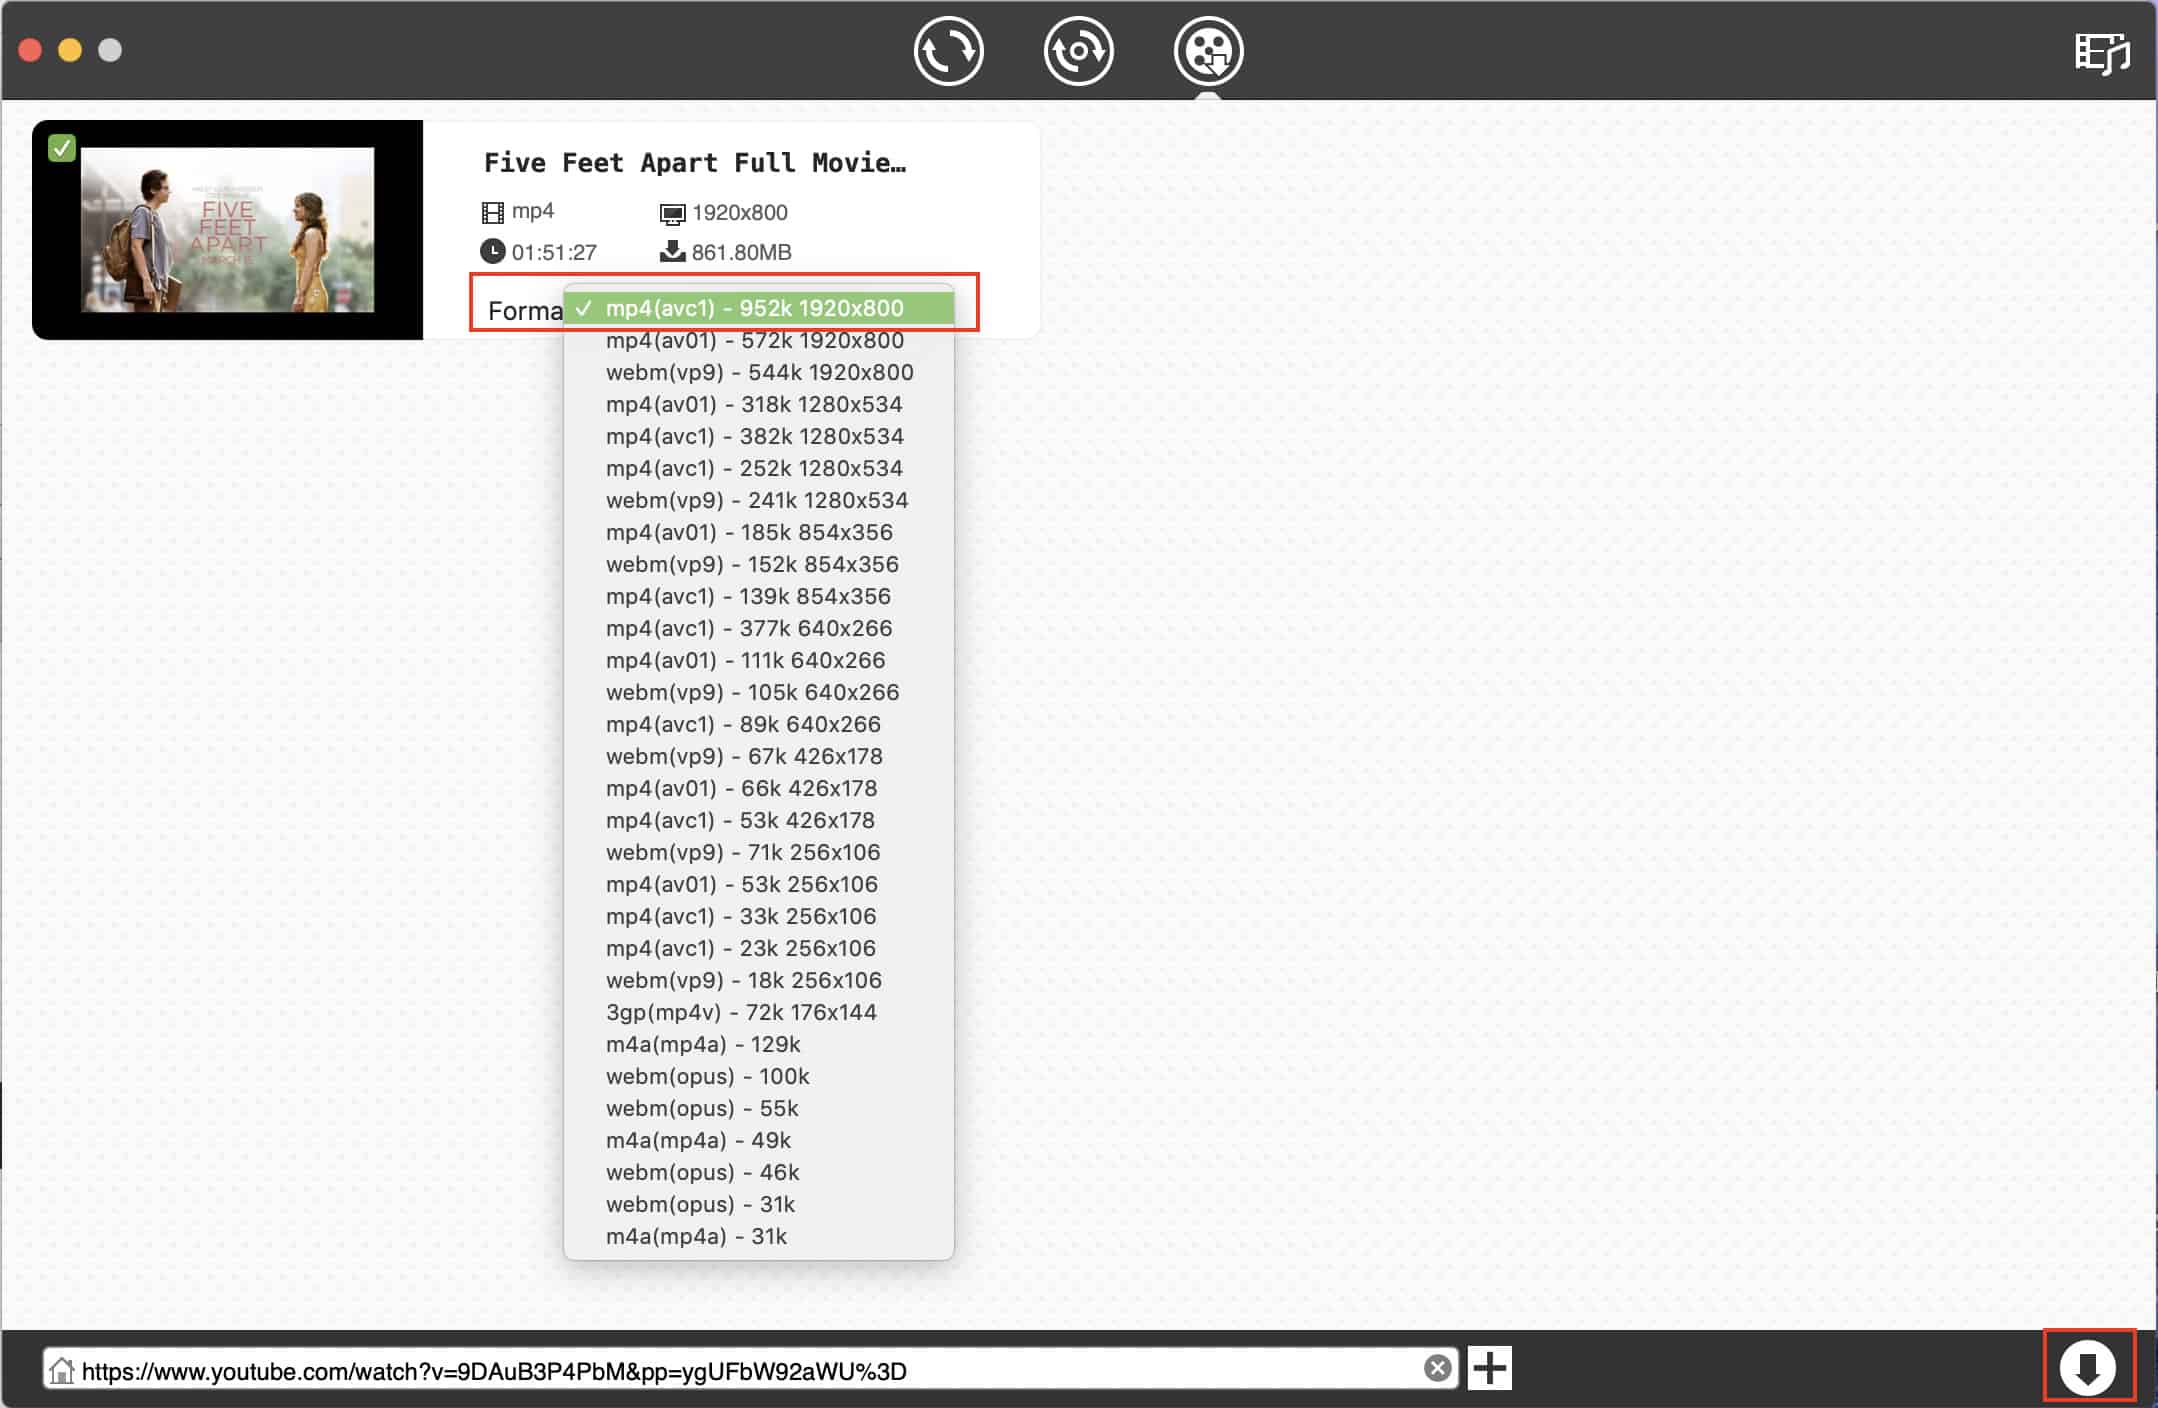Select the film reel download icon
This screenshot has width=2158, height=1408.
point(1208,51)
